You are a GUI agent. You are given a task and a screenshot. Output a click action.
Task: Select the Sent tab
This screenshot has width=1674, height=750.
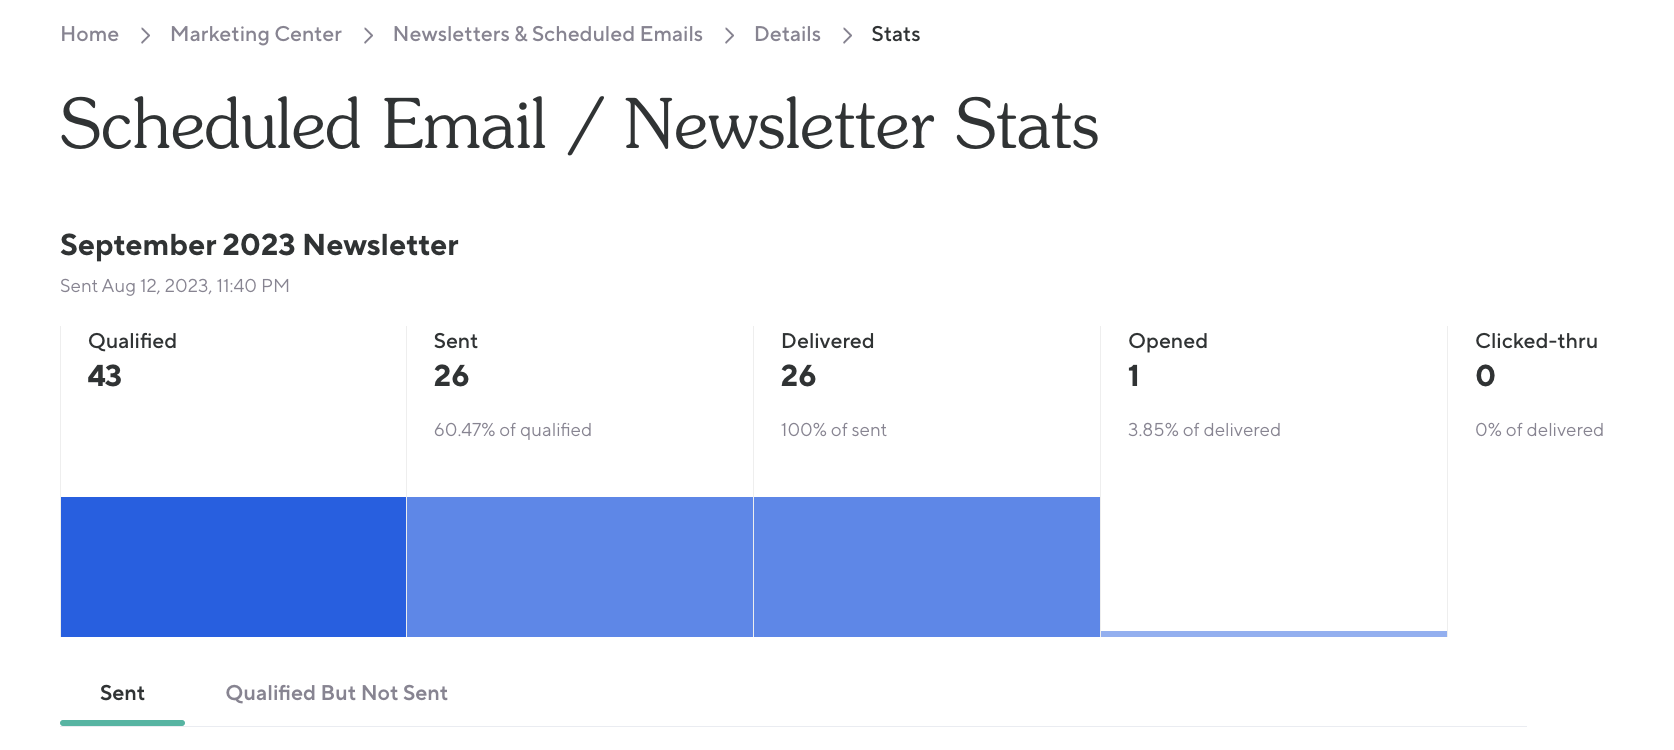122,693
